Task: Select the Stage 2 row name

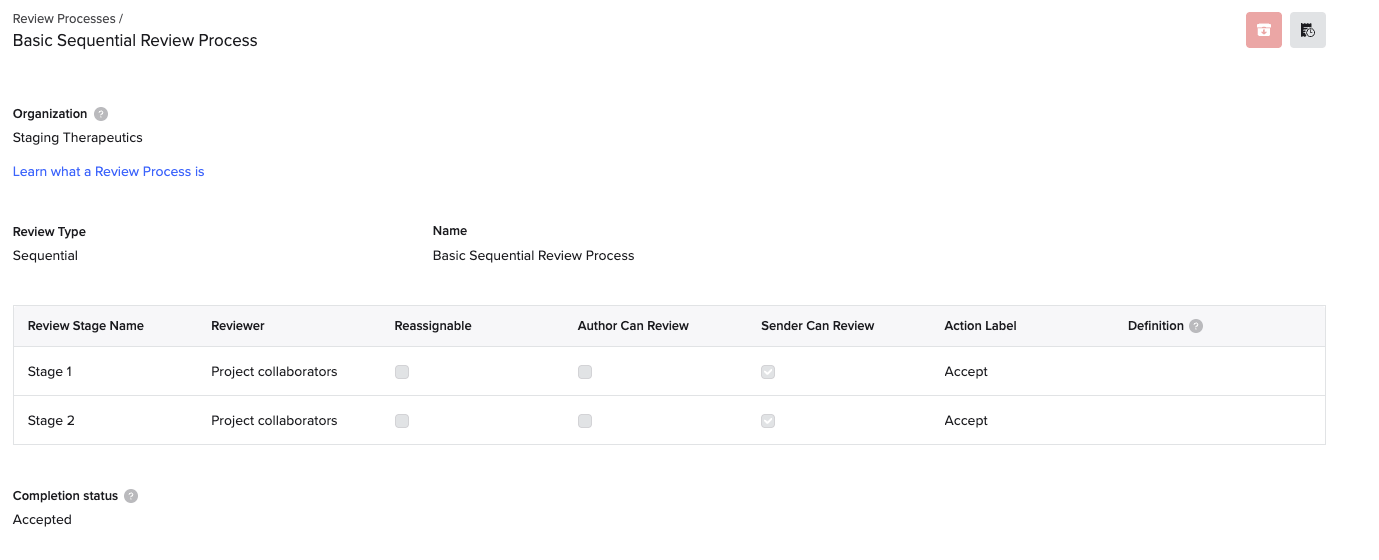Action: coord(51,421)
